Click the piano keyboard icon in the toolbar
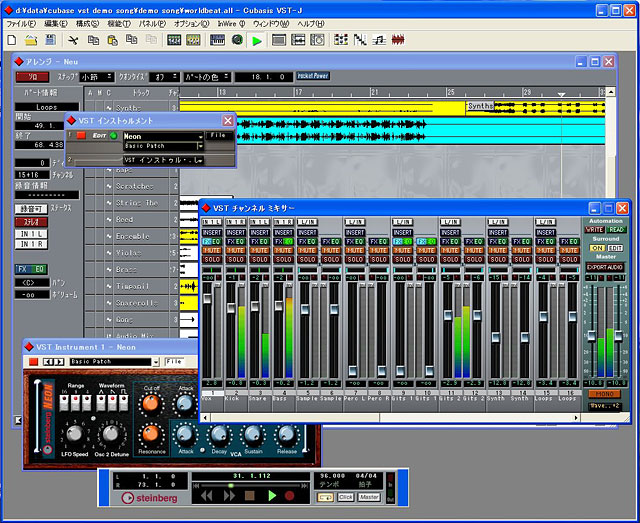640x523 pixels. pyautogui.click(x=217, y=40)
